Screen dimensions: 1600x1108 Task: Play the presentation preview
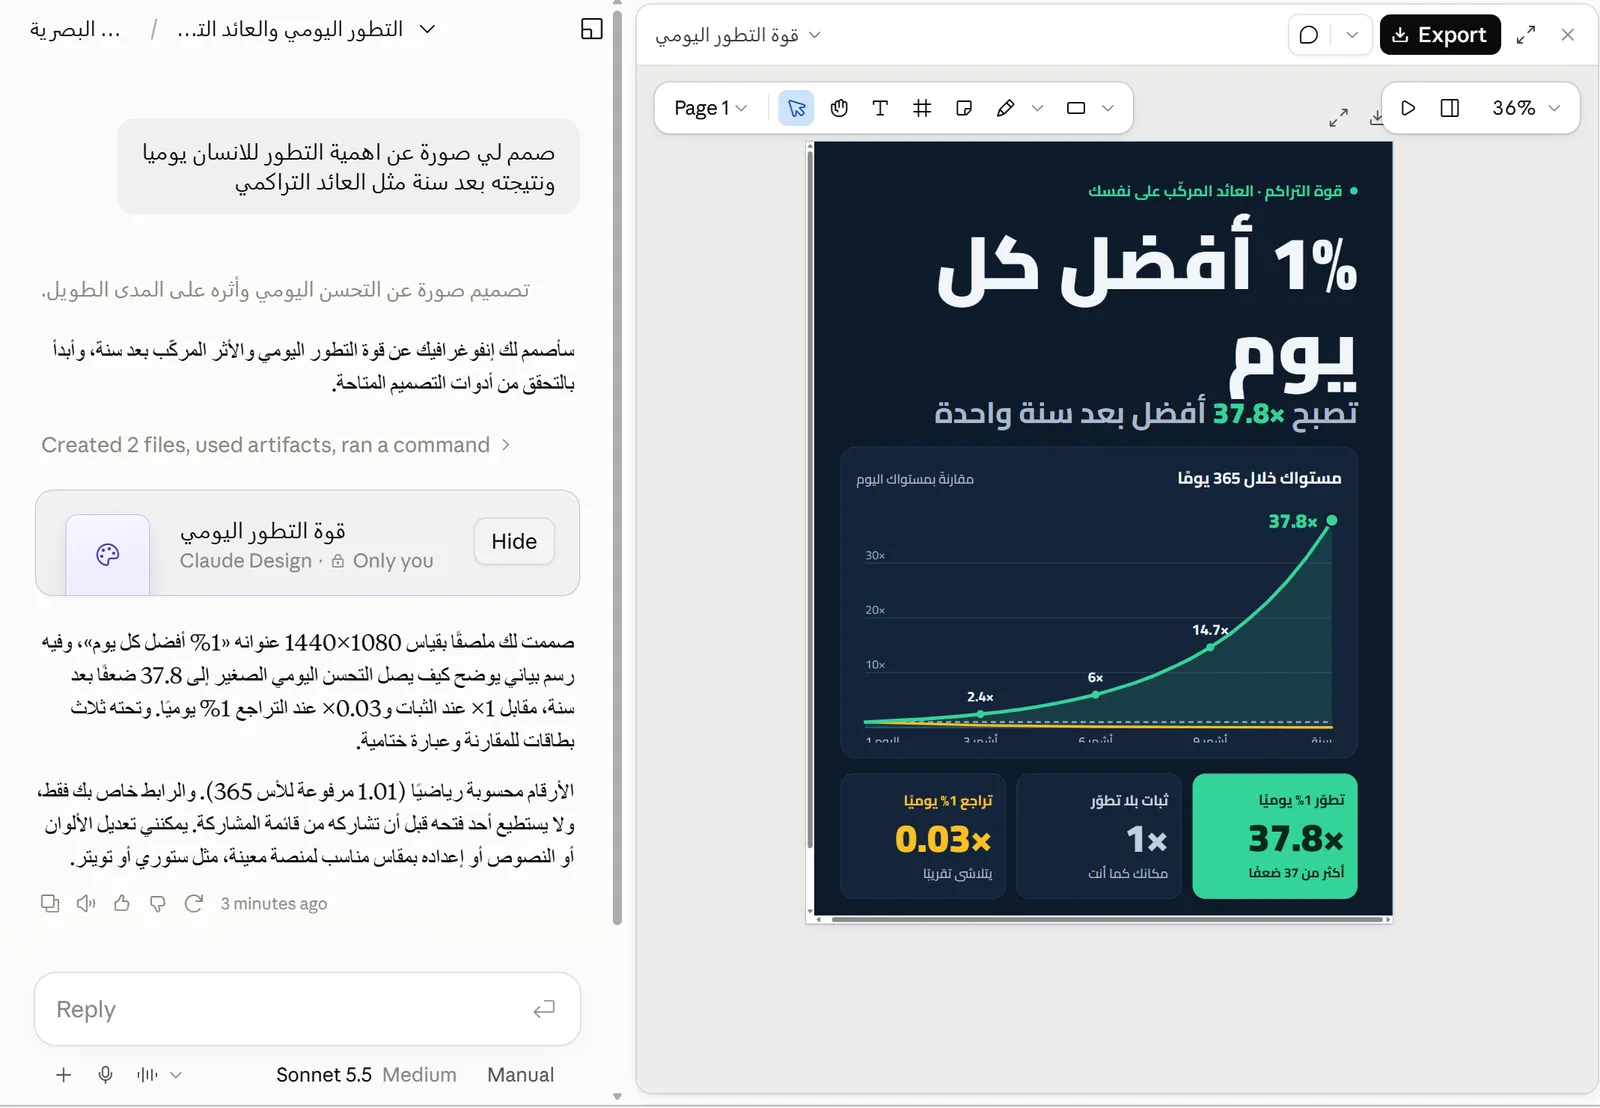click(1408, 108)
